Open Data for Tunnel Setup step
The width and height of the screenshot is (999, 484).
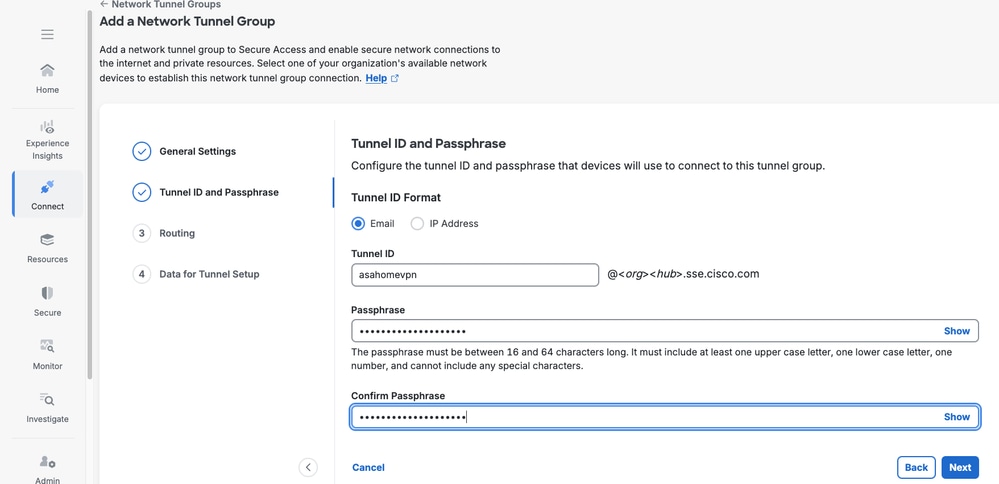tap(210, 274)
